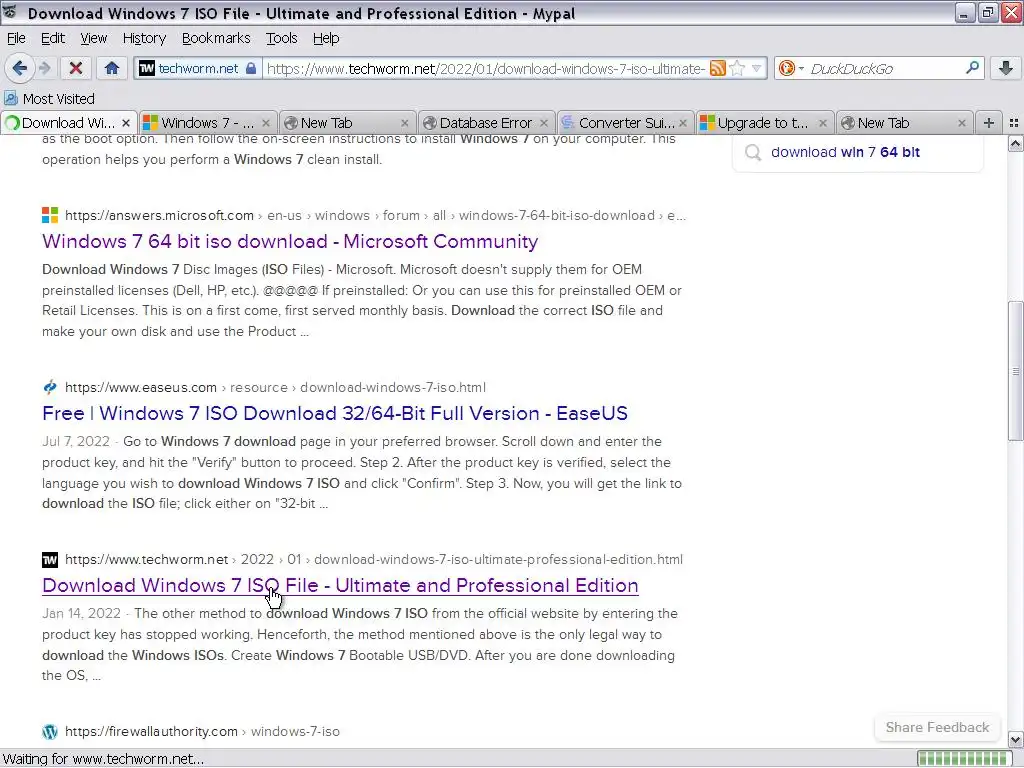
Task: Open the EaseUS Windows 7 ISO Download link
Action: tap(335, 413)
